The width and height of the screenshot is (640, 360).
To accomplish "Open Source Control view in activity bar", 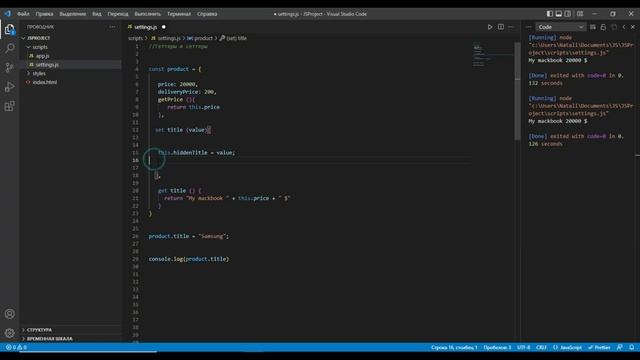I will coord(9,67).
